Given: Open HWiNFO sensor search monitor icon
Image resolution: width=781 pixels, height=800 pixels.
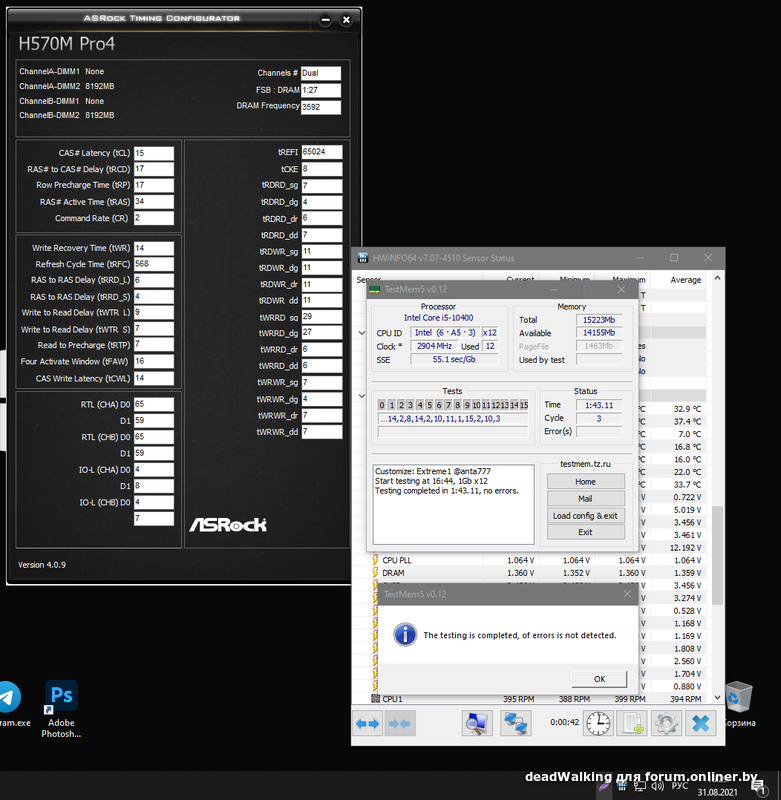Looking at the screenshot, I should coord(476,723).
